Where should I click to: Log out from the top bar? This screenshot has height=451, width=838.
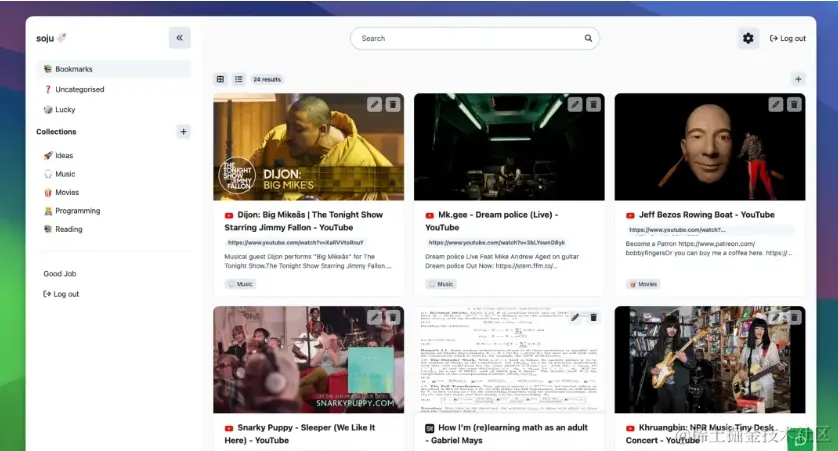pos(788,38)
